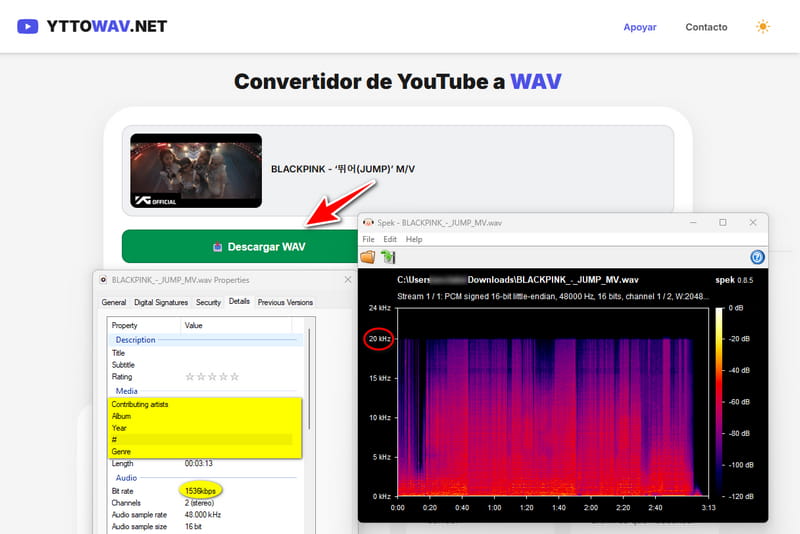
Task: Click the BLACKPINK JUMP video thumbnail
Action: tap(196, 170)
